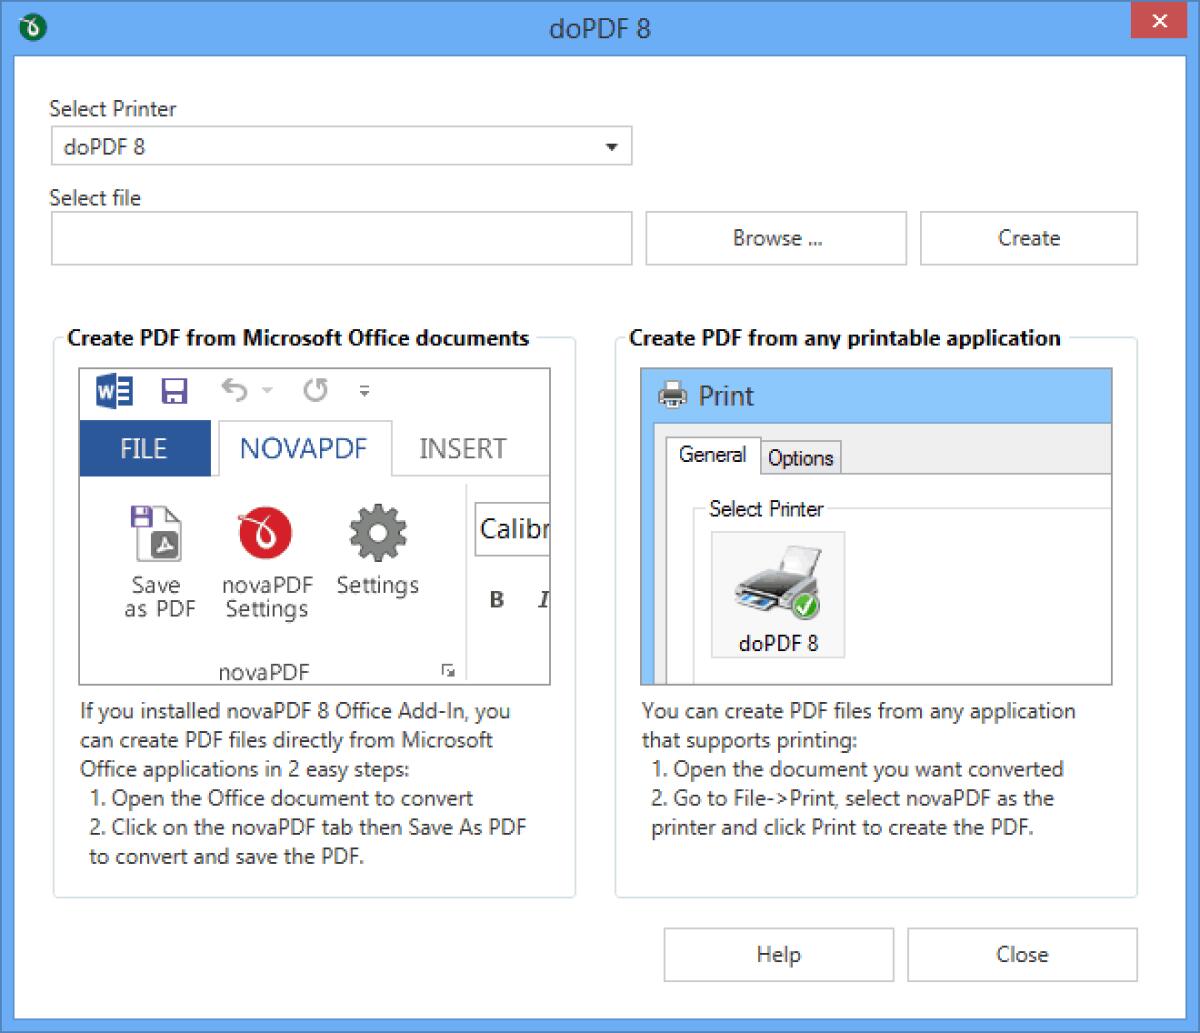Click the Redo arrow icon
The width and height of the screenshot is (1200, 1033).
tap(314, 391)
